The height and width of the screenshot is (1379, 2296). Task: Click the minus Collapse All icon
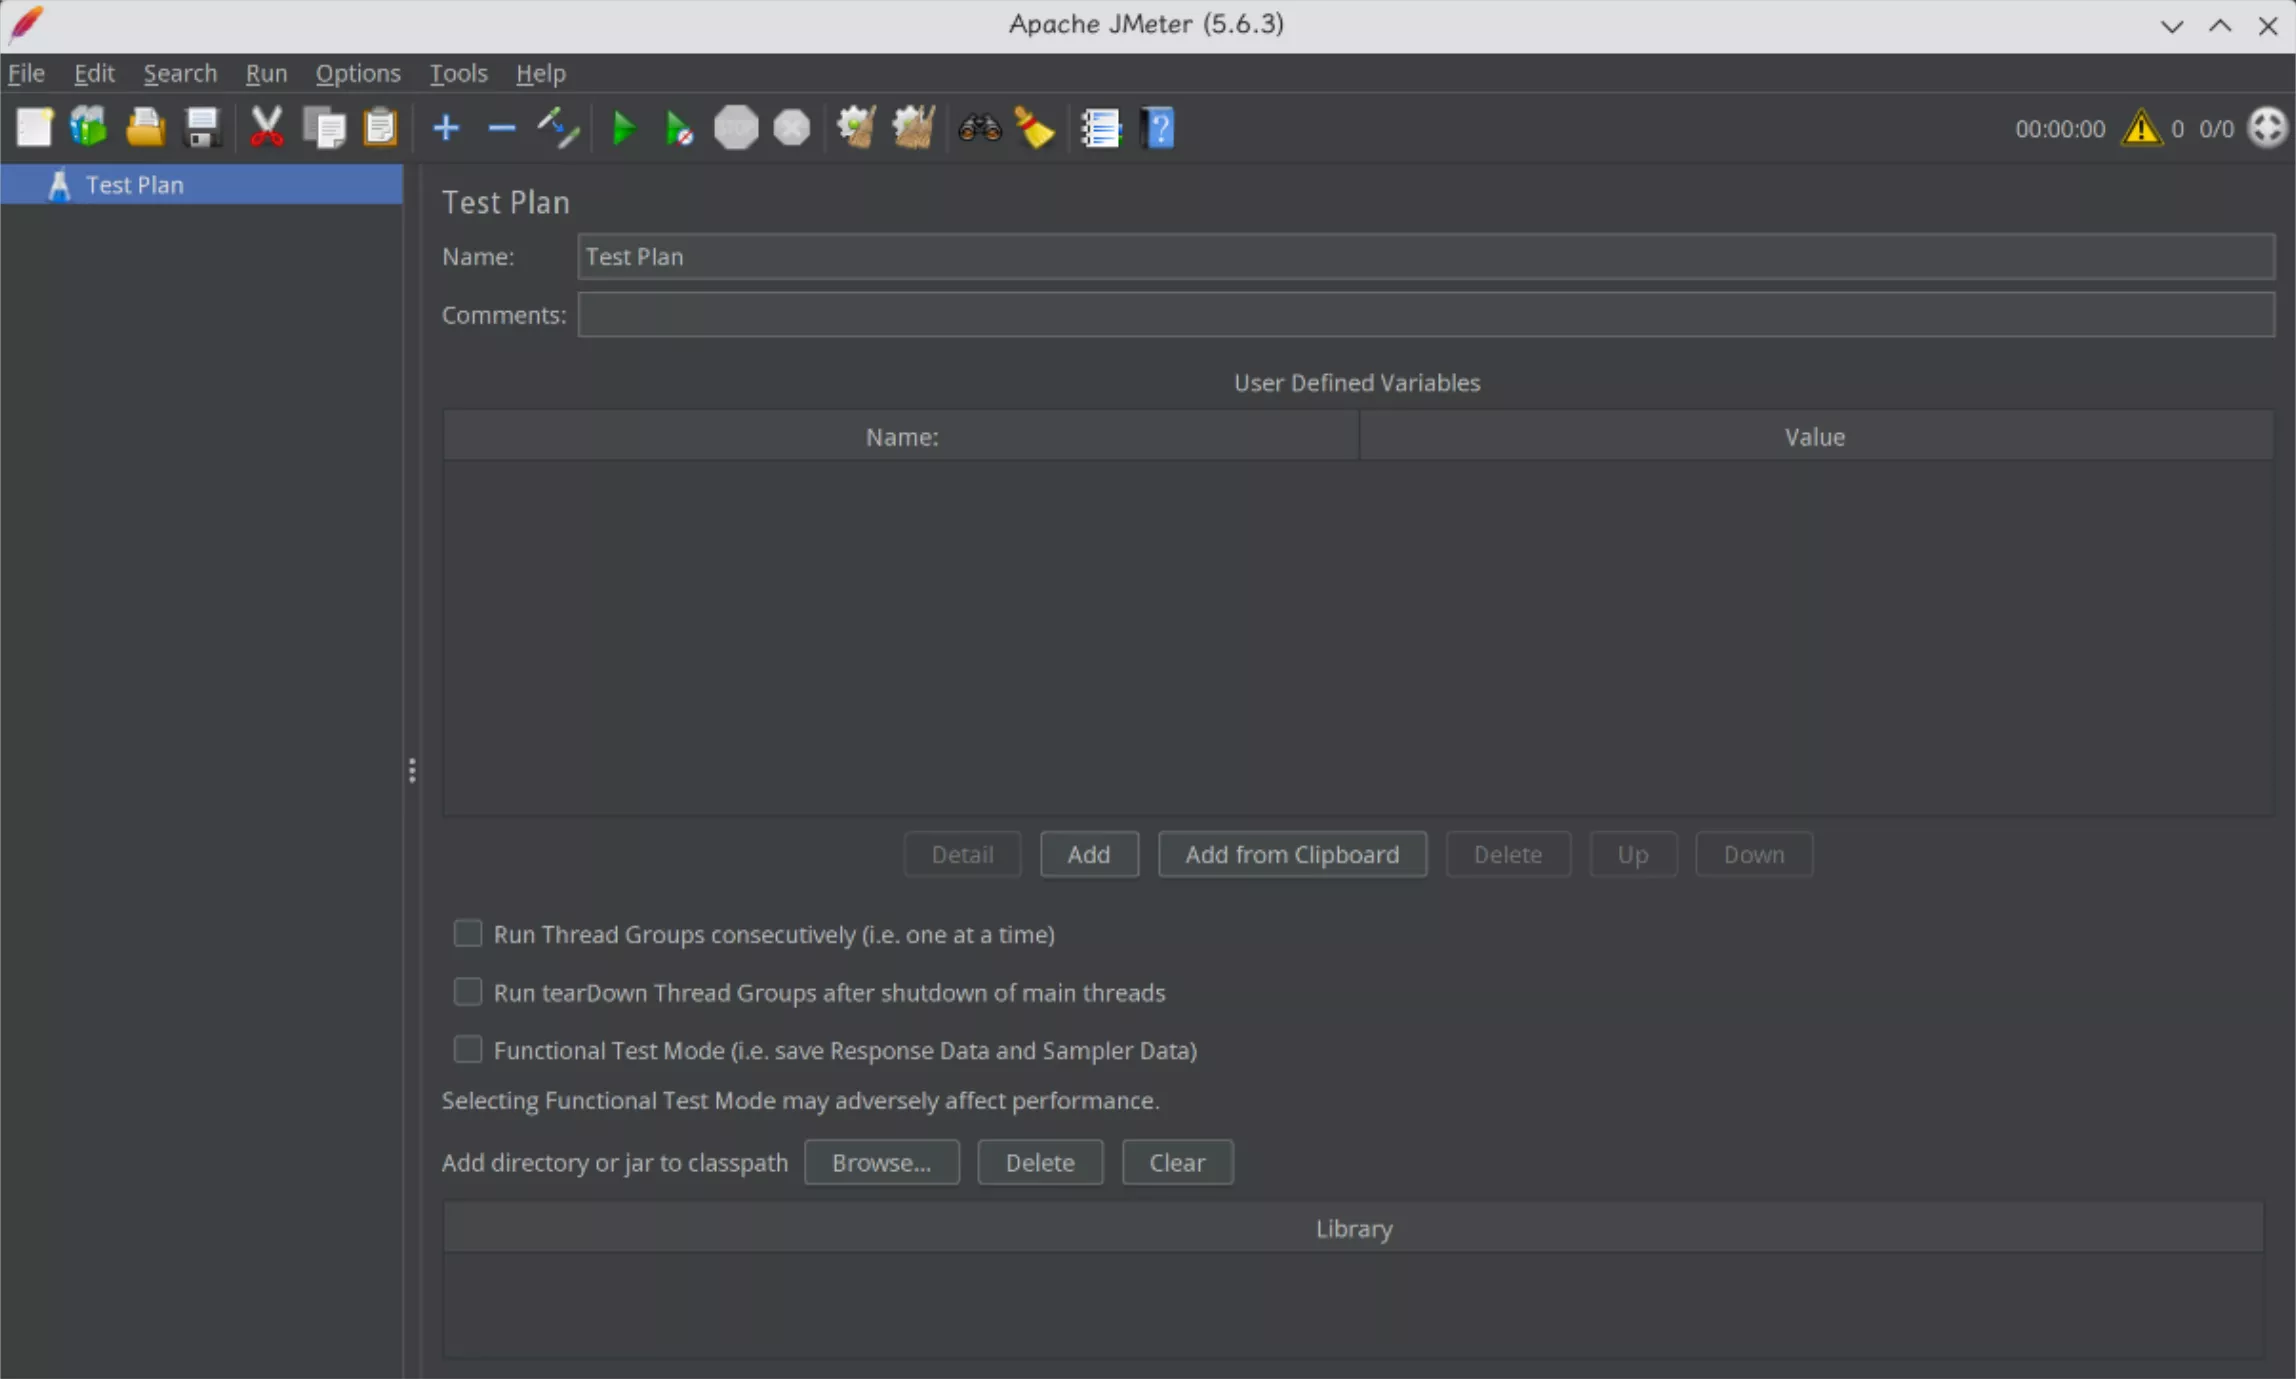pos(501,128)
